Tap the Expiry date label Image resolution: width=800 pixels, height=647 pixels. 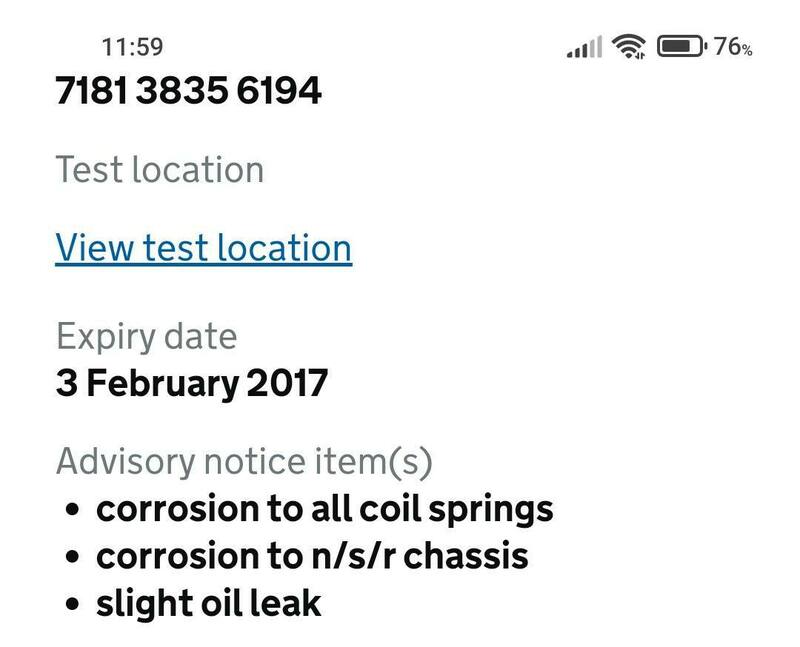point(146,336)
